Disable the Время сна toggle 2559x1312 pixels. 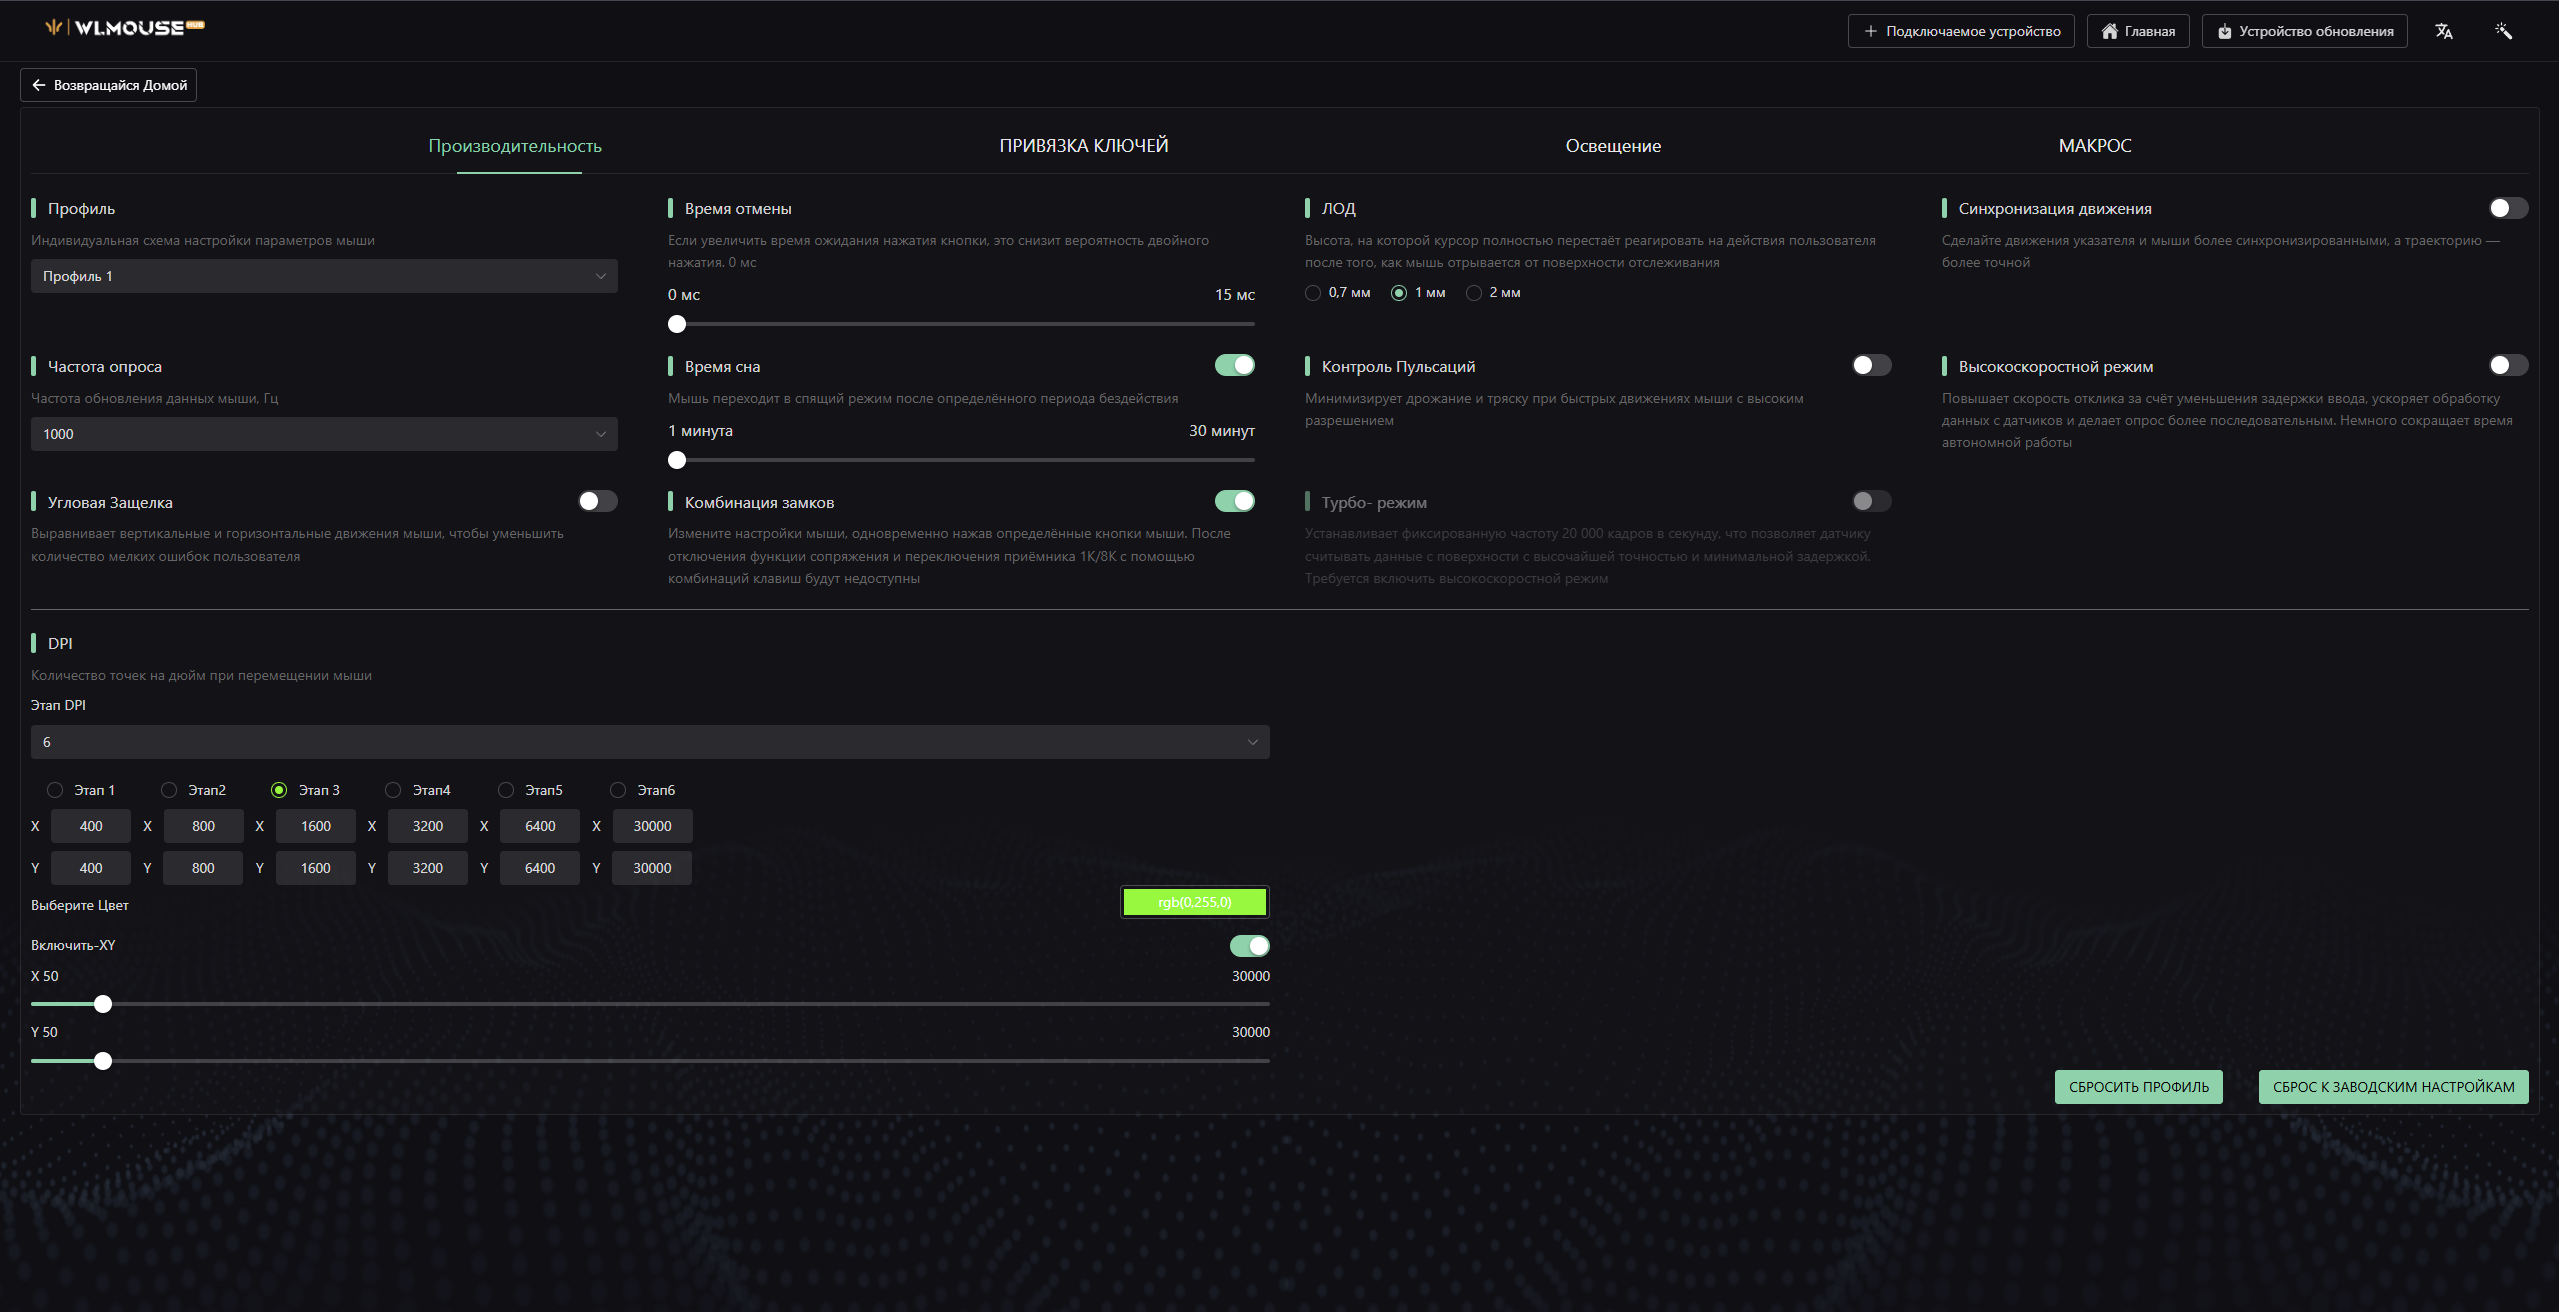coord(1234,365)
